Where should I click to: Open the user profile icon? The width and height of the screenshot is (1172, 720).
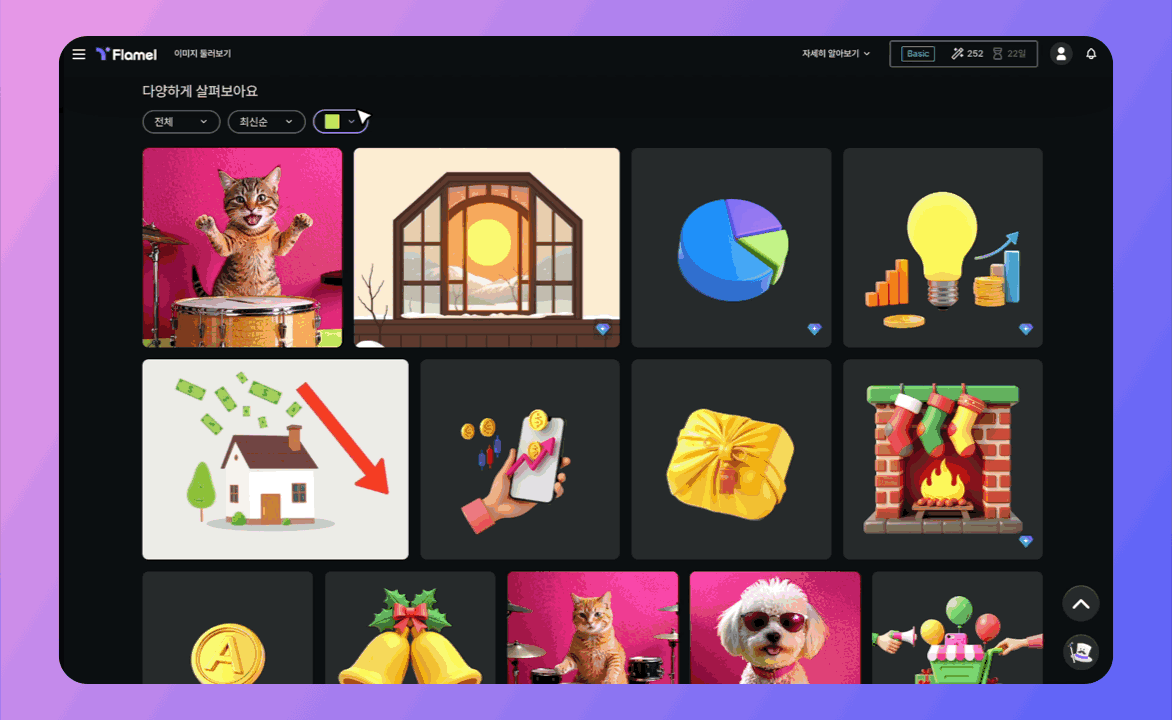click(x=1061, y=54)
